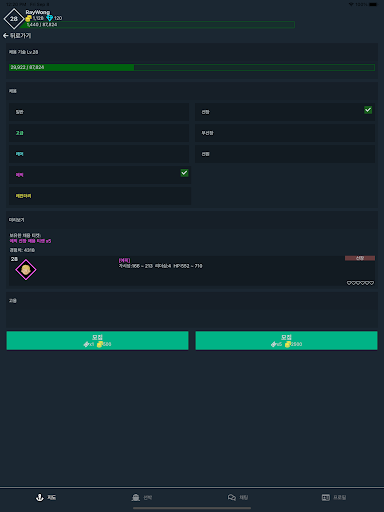Tap the player XP bar showing 87,824
Screen dimensions: 384x512
157,25
